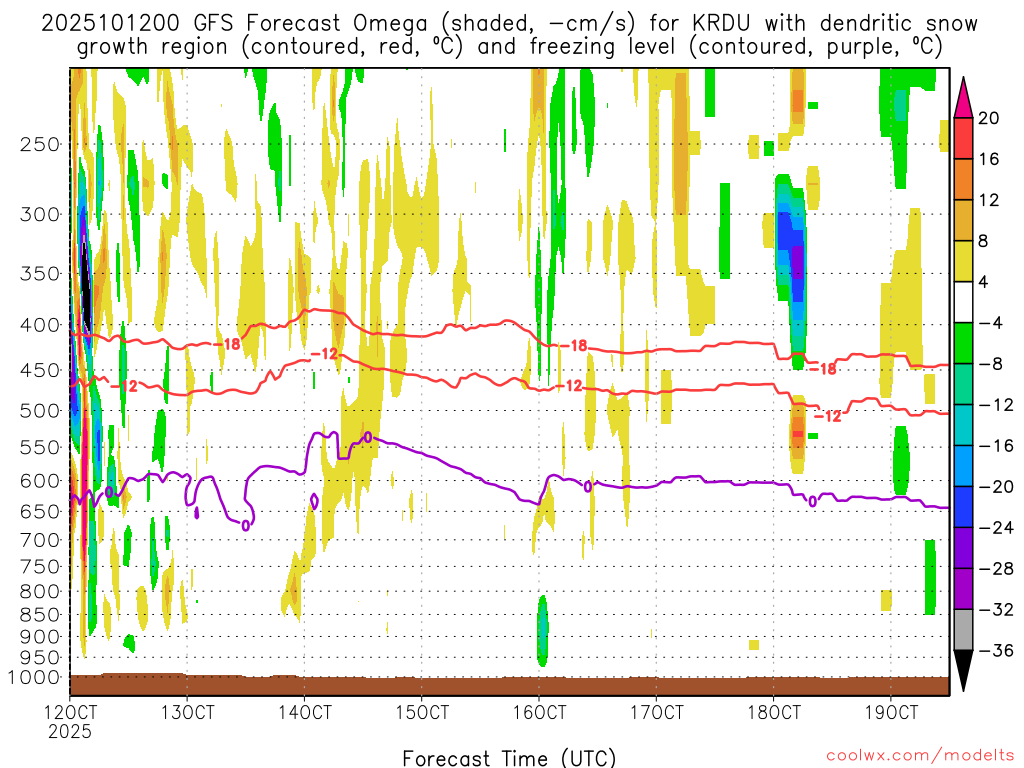Click the colorbar value -32

click(x=996, y=609)
